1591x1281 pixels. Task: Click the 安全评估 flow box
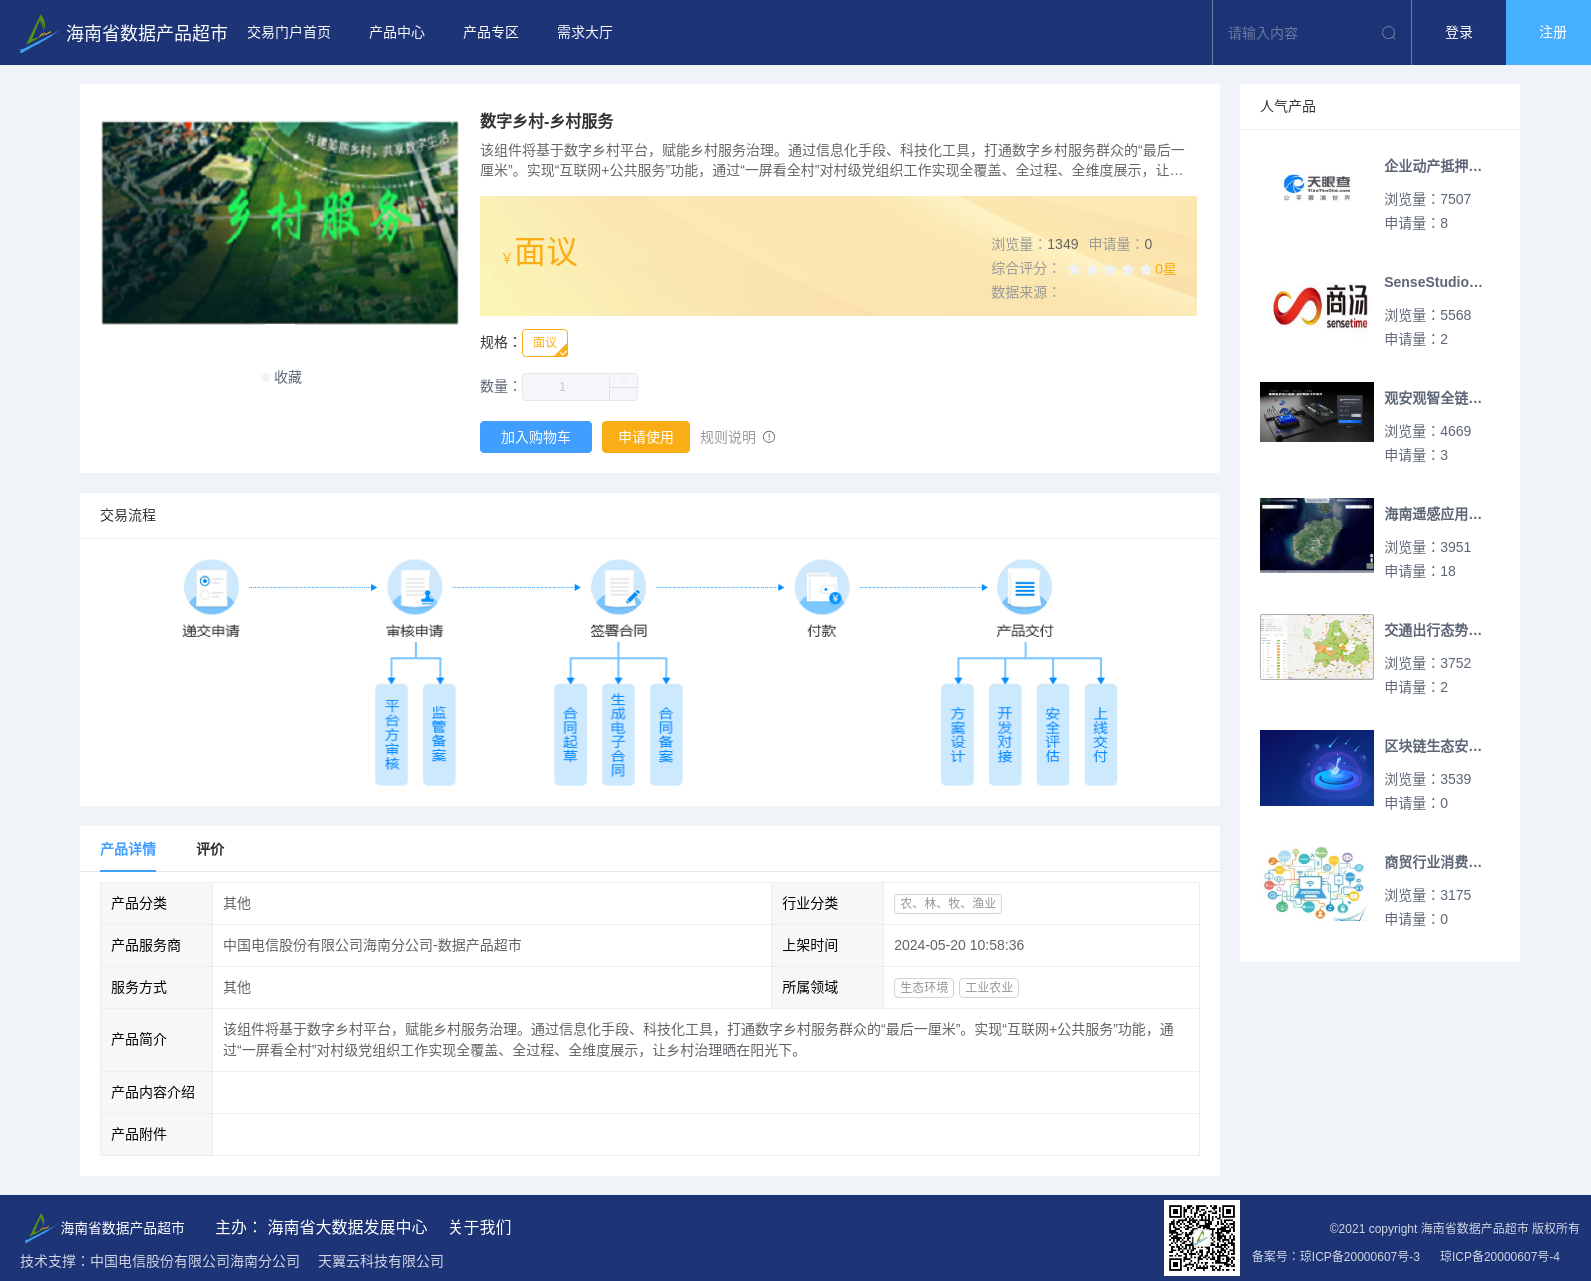tap(1053, 735)
